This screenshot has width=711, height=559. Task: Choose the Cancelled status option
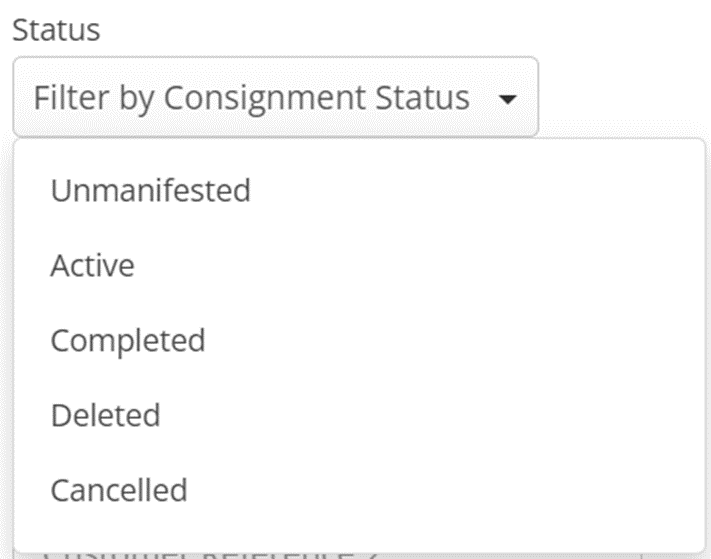point(119,490)
